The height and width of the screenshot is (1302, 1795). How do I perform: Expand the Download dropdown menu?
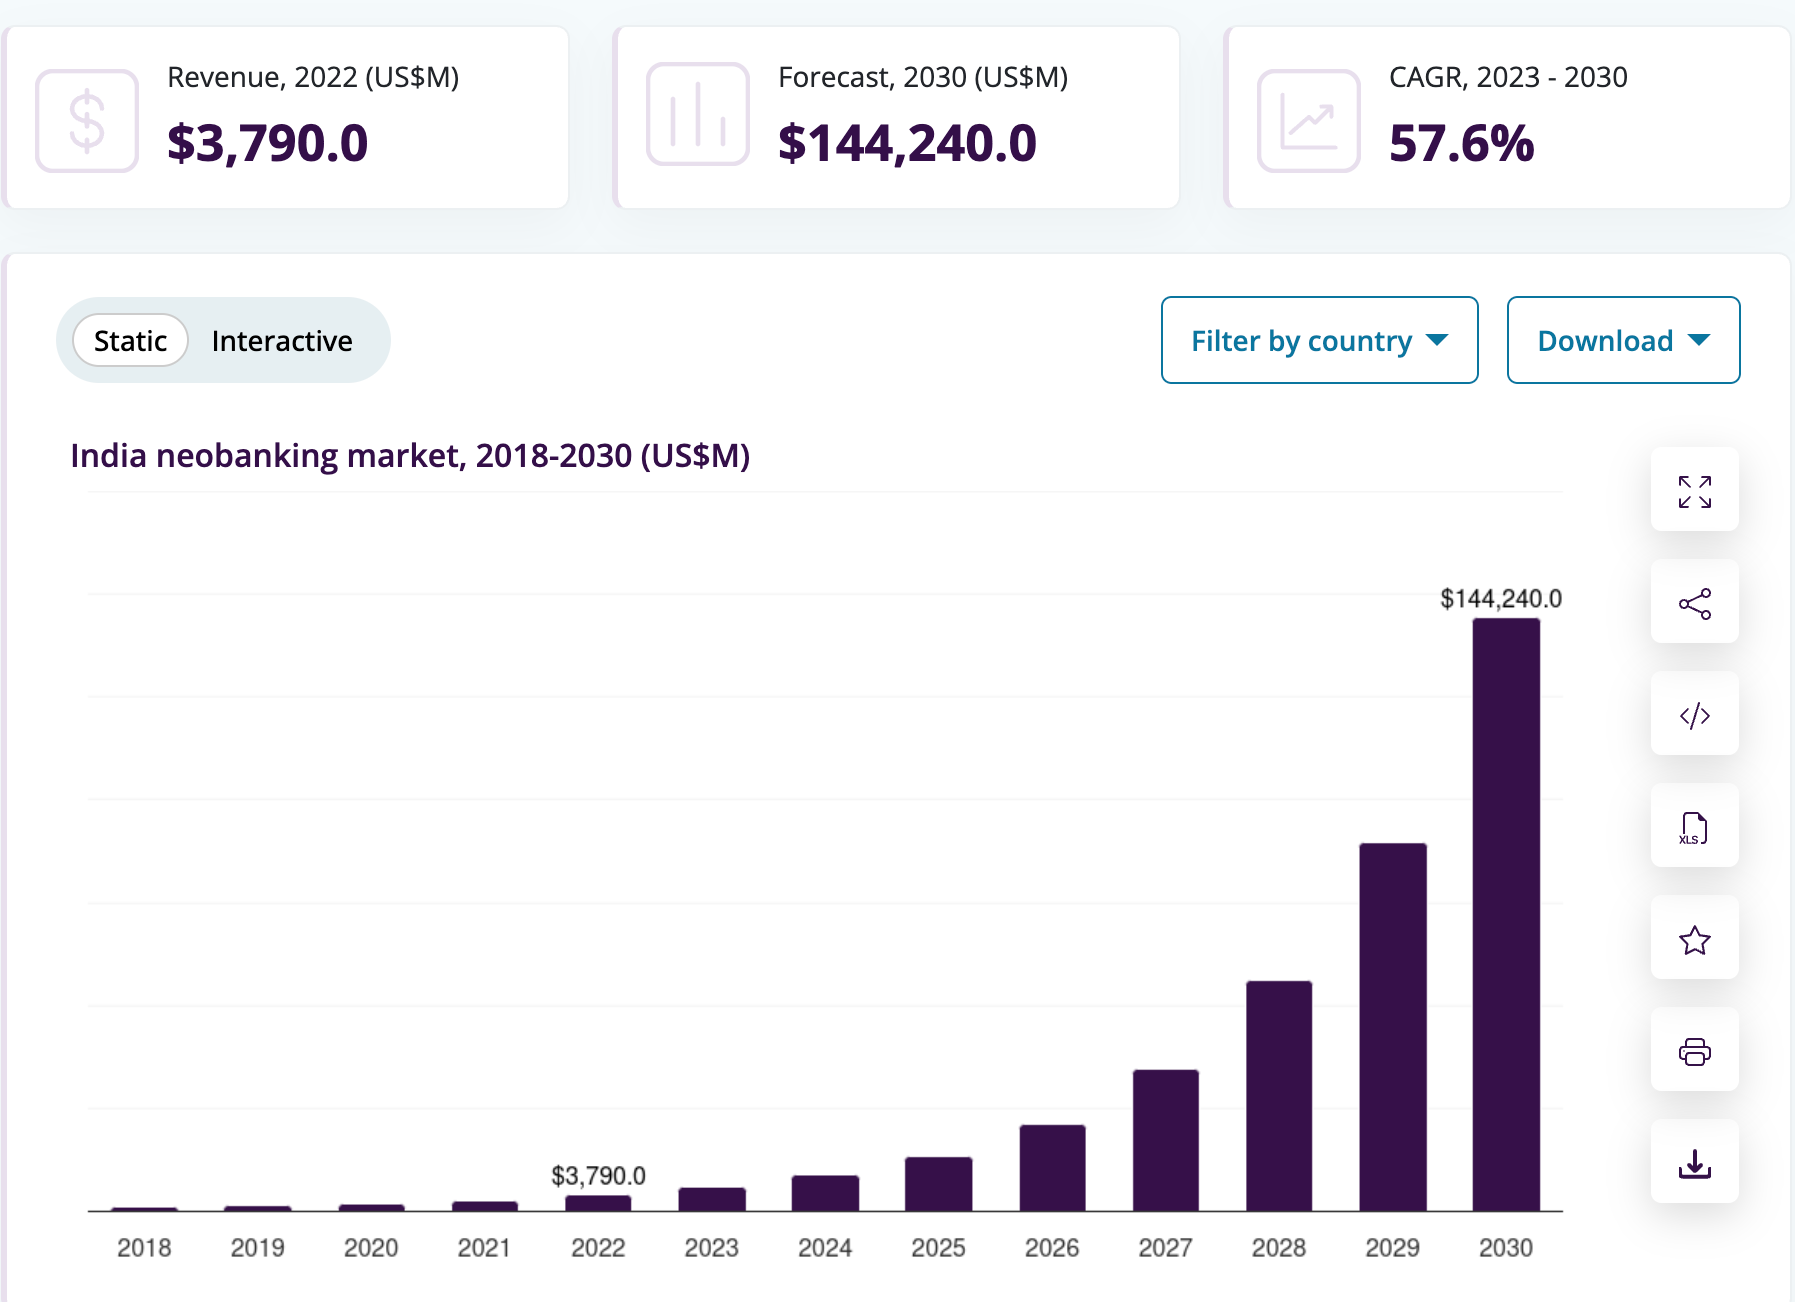click(1623, 340)
